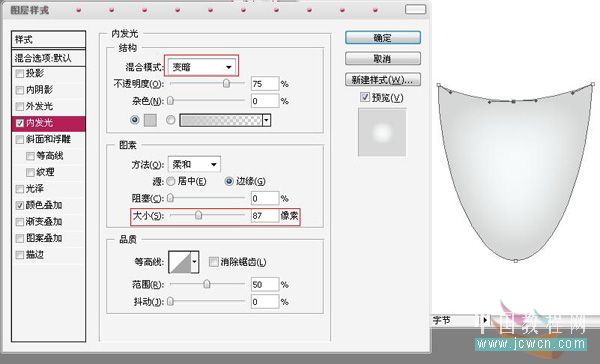Click the 新建样式(W)... button
This screenshot has width=600, height=364.
pos(383,80)
